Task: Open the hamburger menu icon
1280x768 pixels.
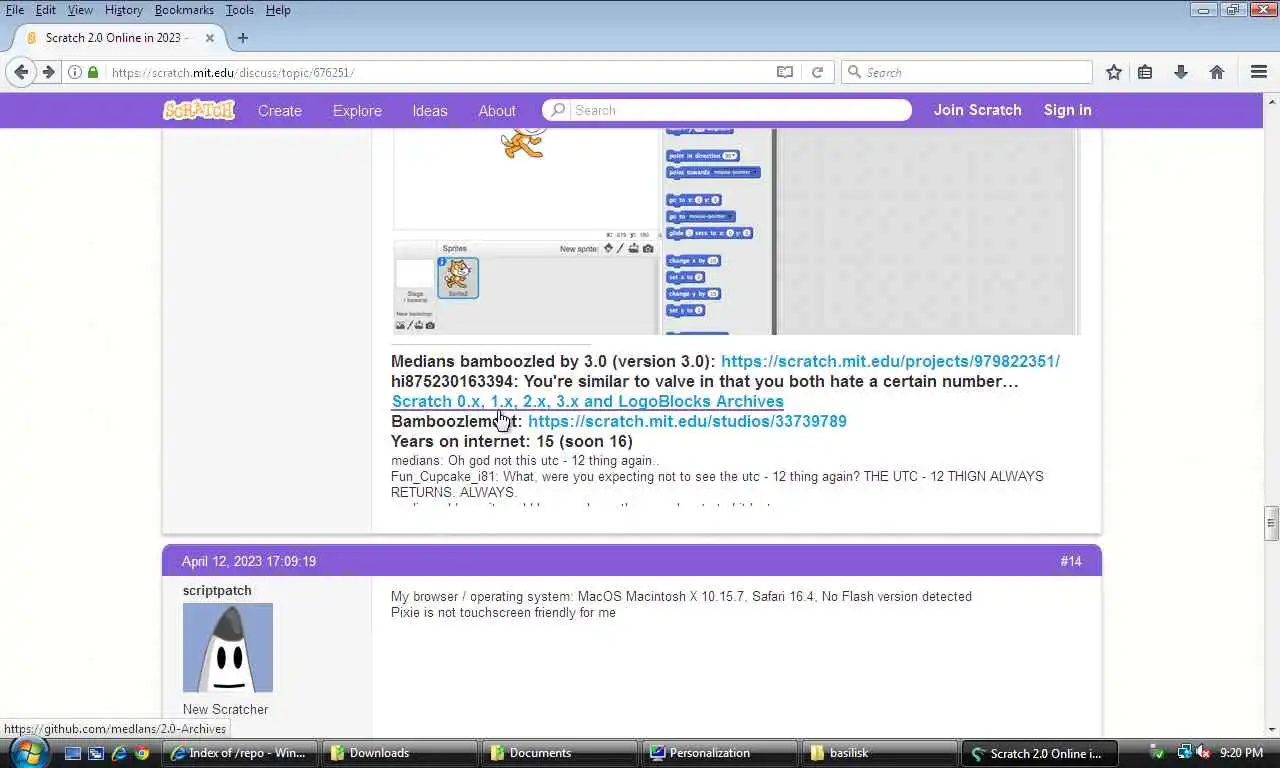Action: pos(1259,72)
